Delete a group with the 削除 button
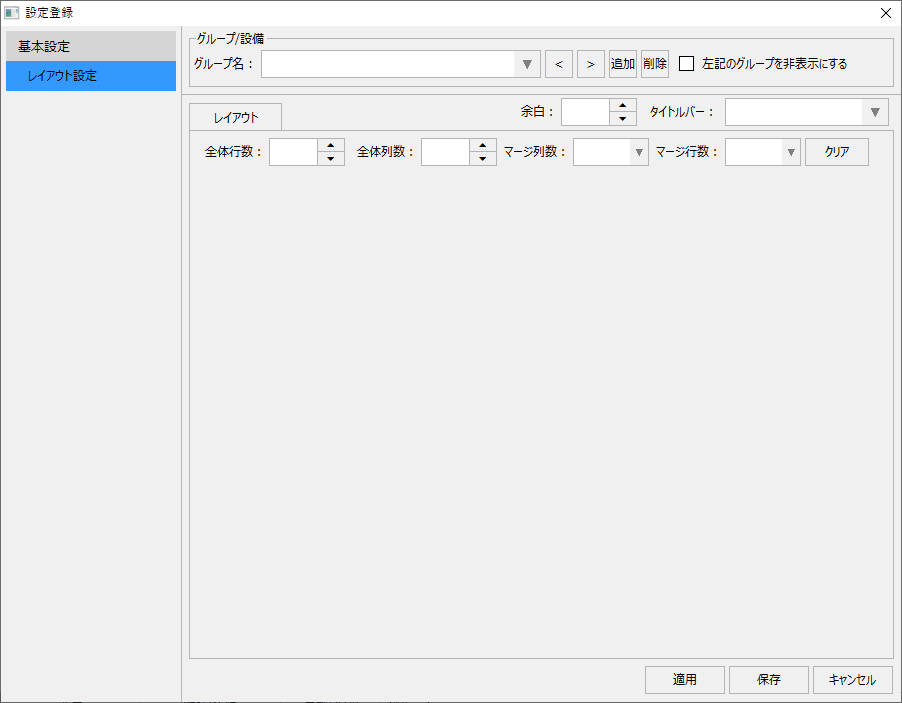902x703 pixels. click(654, 63)
